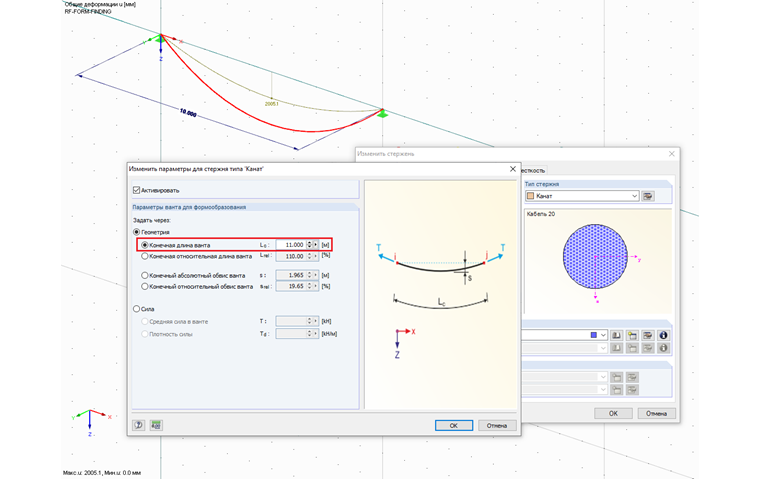Open the units and decimal places icon
760x479 pixels.
point(156,425)
